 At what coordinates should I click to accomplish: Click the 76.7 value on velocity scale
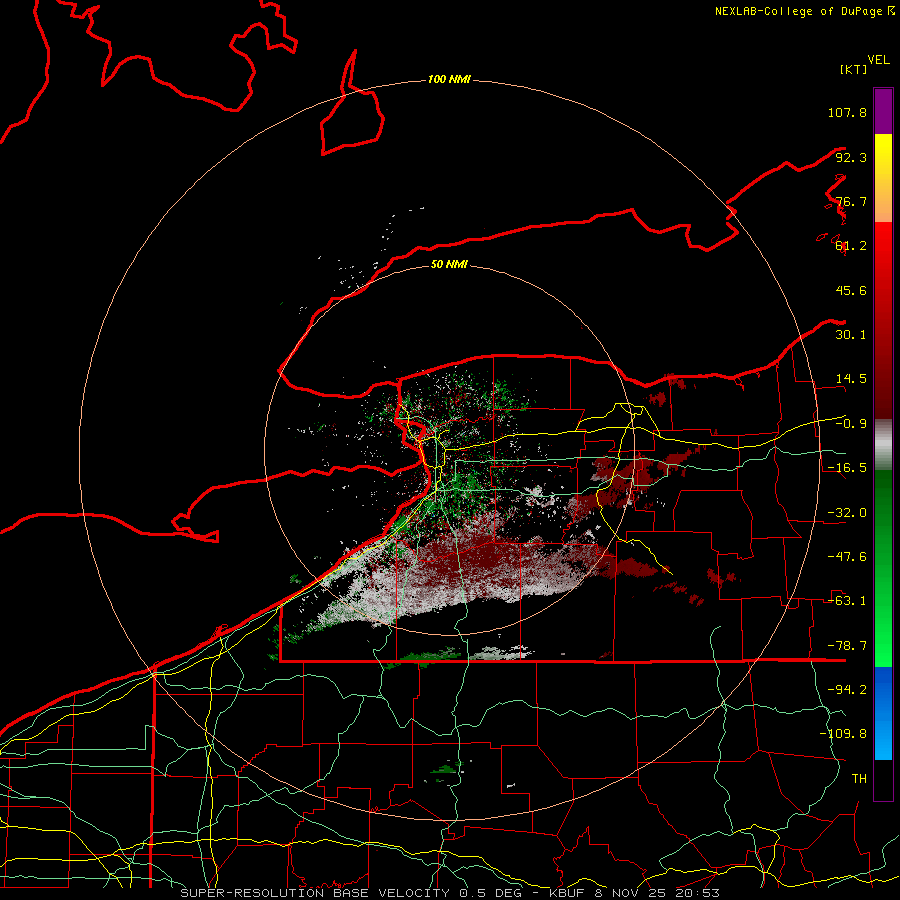851,201
